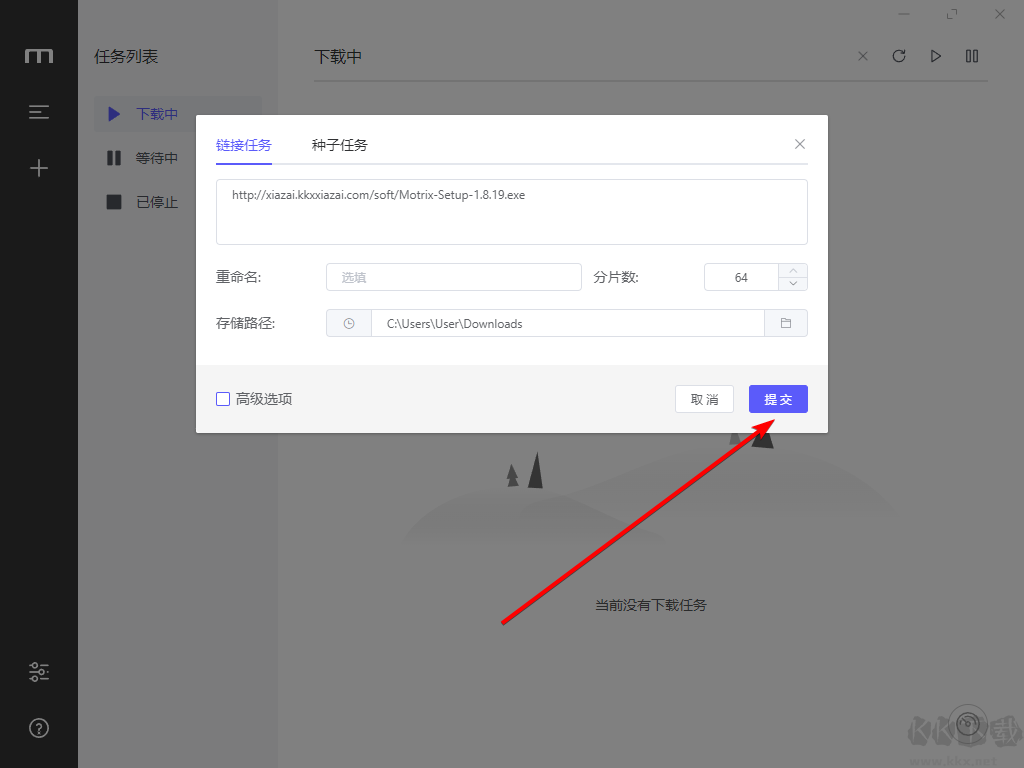Cancel the dialog with 取消 button
Screen dimensions: 1024x768
coord(704,398)
